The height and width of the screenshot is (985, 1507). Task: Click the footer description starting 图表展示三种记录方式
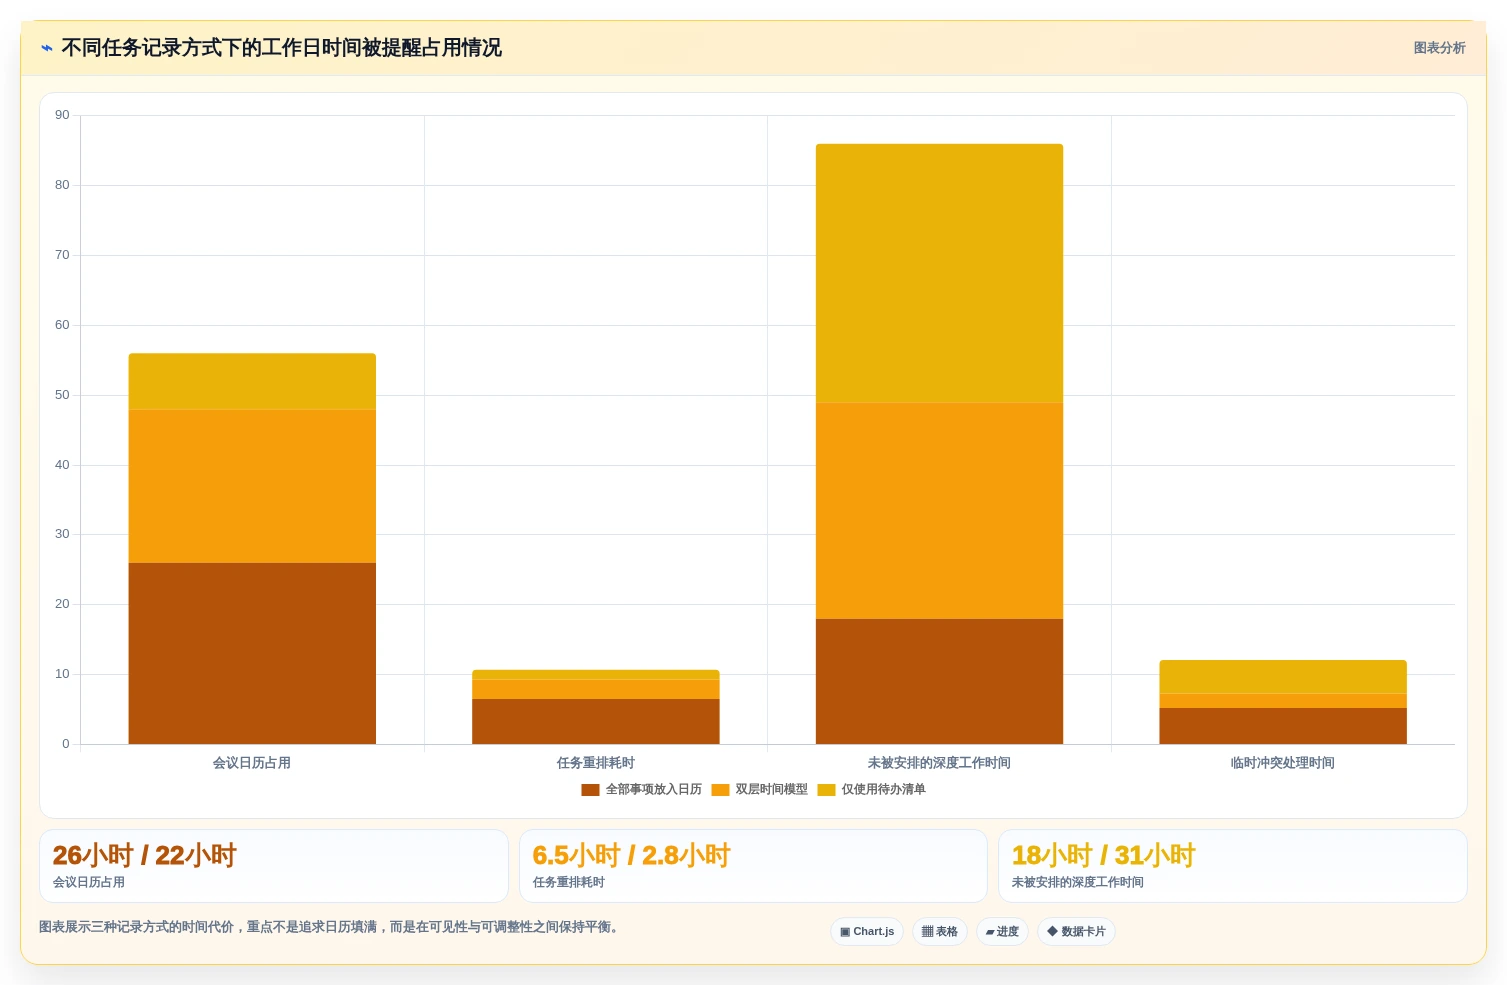point(331,927)
